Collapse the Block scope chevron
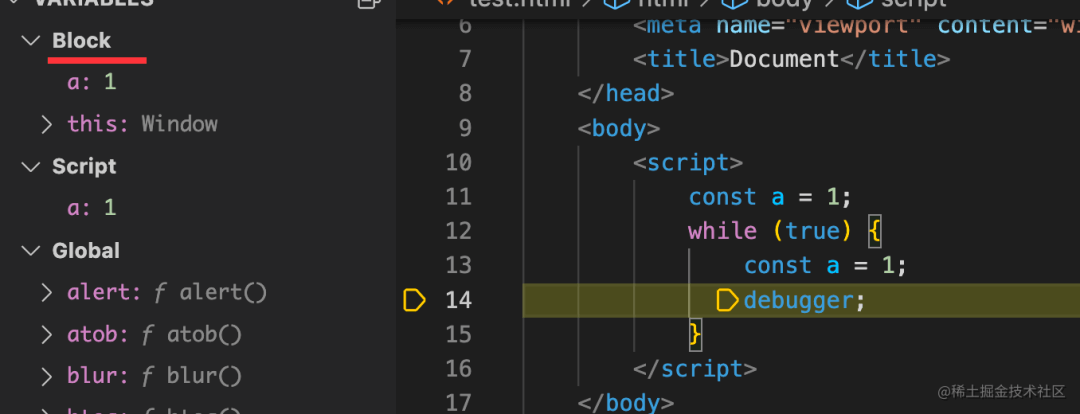1080x414 pixels. pyautogui.click(x=31, y=41)
